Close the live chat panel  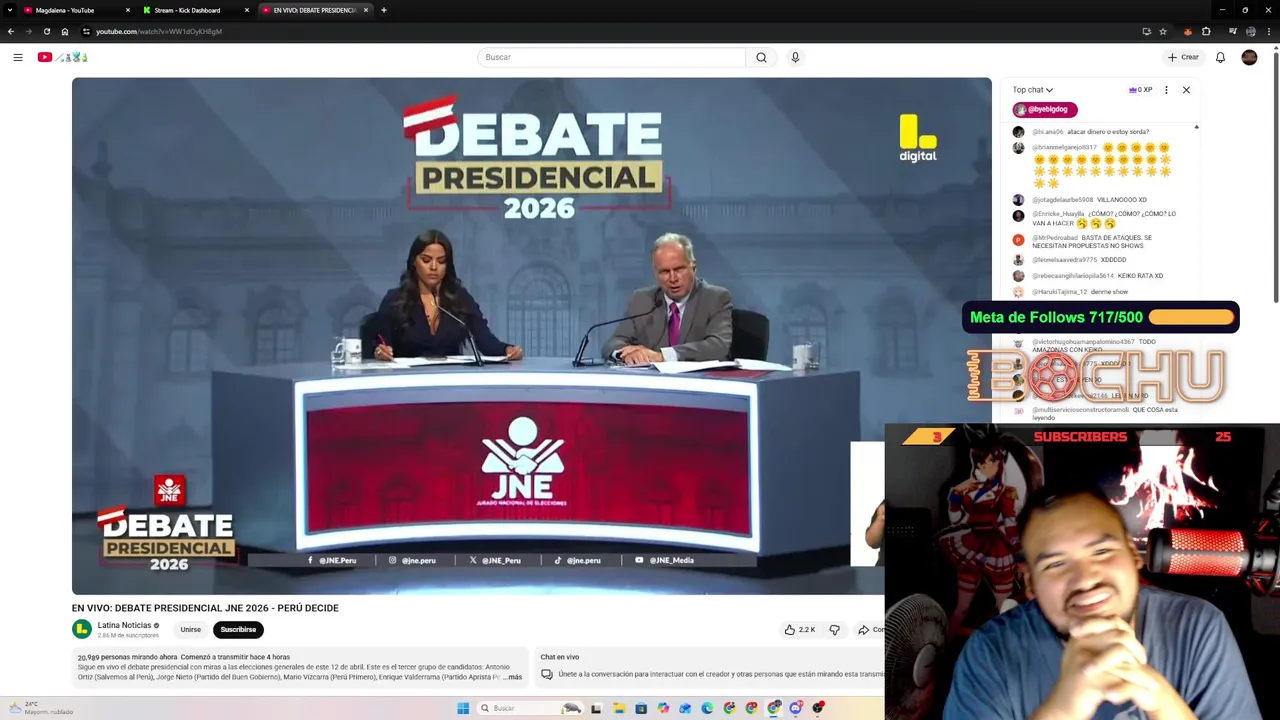pyautogui.click(x=1186, y=90)
